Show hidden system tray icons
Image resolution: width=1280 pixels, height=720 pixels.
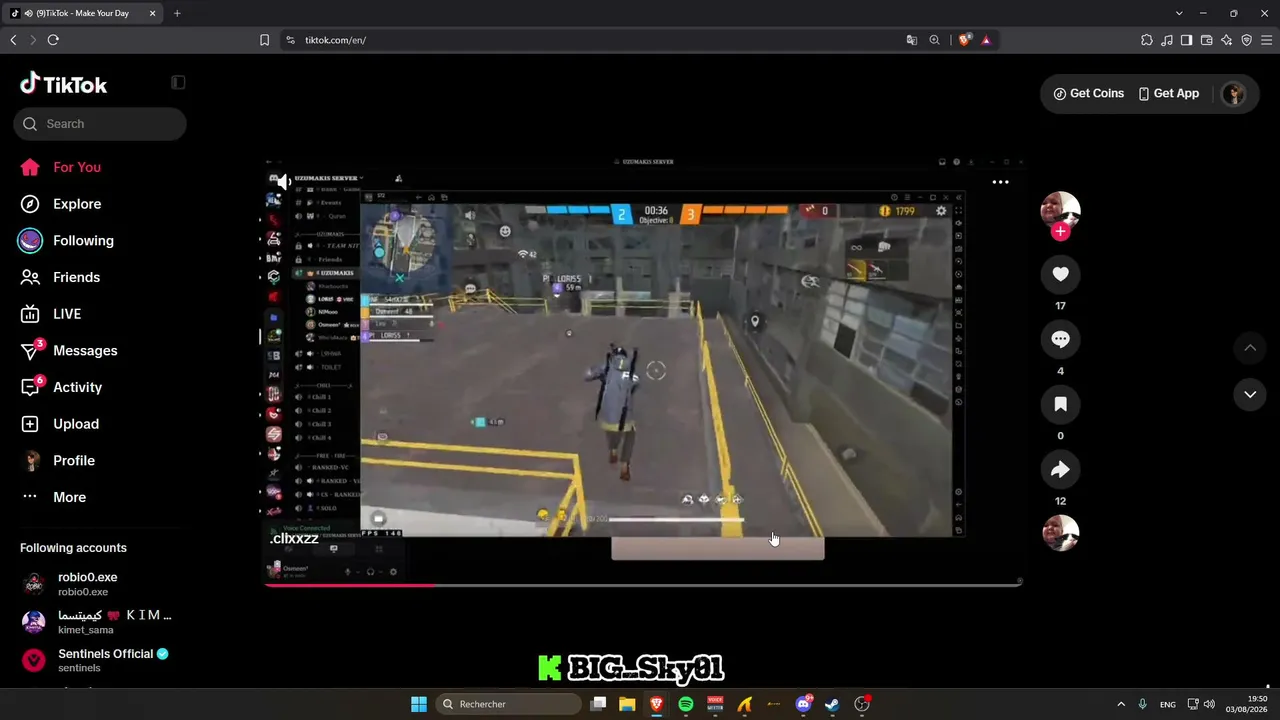[x=1120, y=704]
